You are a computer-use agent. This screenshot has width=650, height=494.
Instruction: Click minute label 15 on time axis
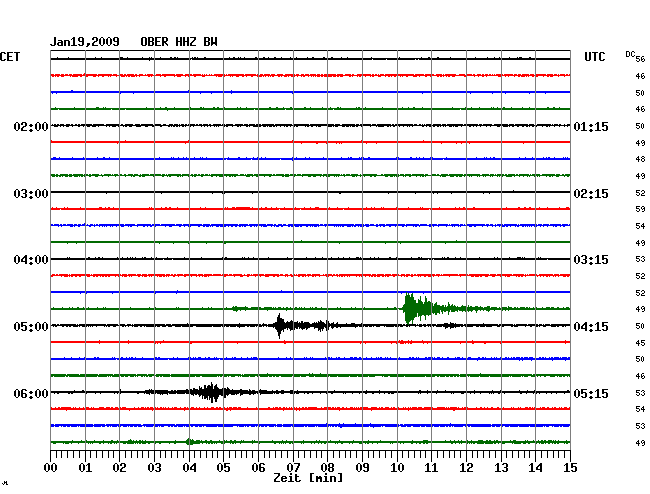point(570,468)
